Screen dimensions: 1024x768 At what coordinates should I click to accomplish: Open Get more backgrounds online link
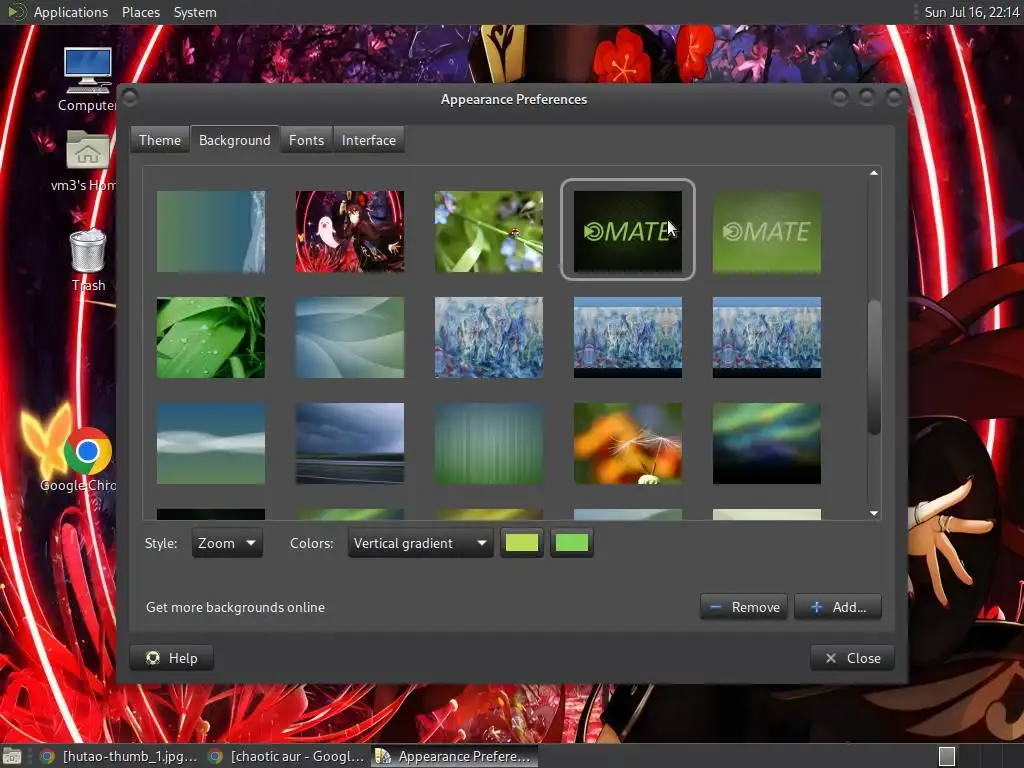pyautogui.click(x=235, y=607)
